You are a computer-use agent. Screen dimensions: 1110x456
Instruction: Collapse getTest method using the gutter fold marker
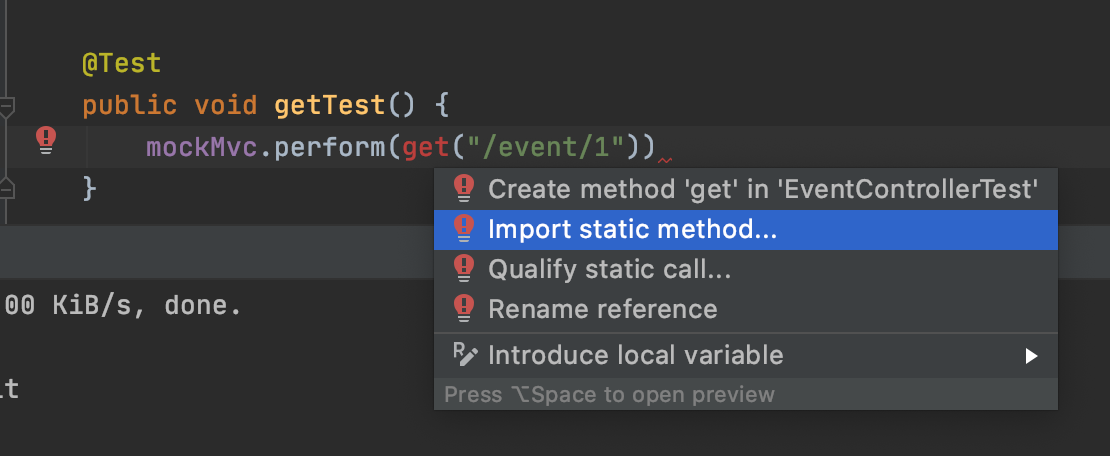[x=6, y=107]
